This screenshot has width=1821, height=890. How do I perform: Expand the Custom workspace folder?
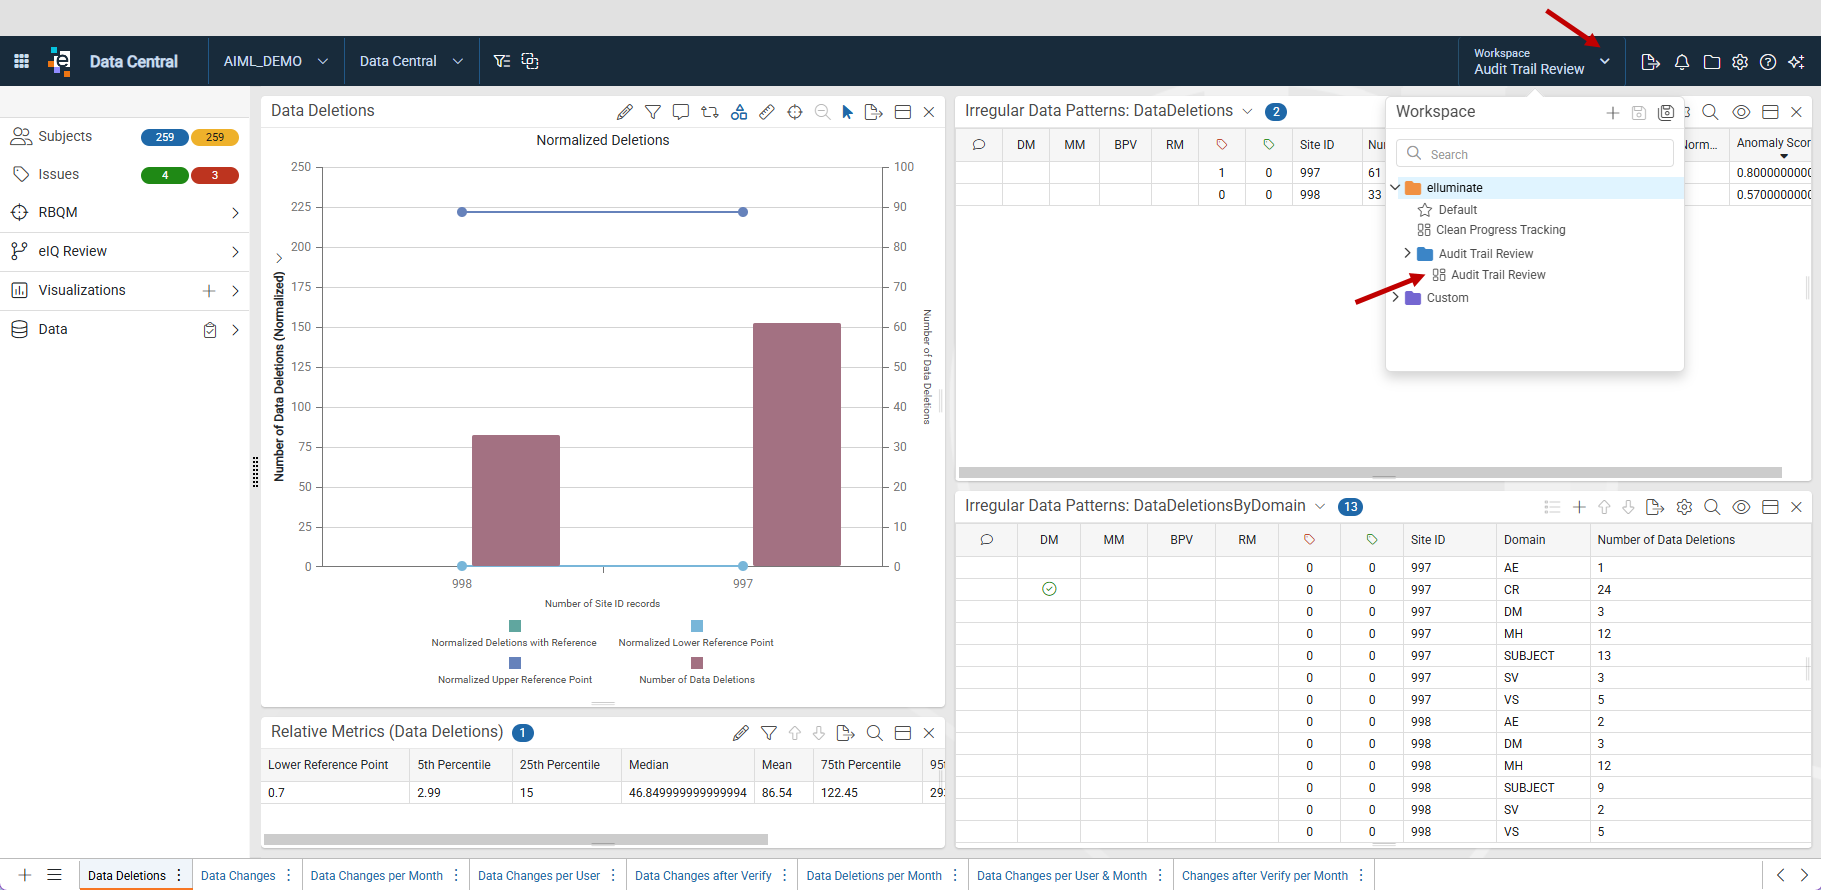point(1396,298)
